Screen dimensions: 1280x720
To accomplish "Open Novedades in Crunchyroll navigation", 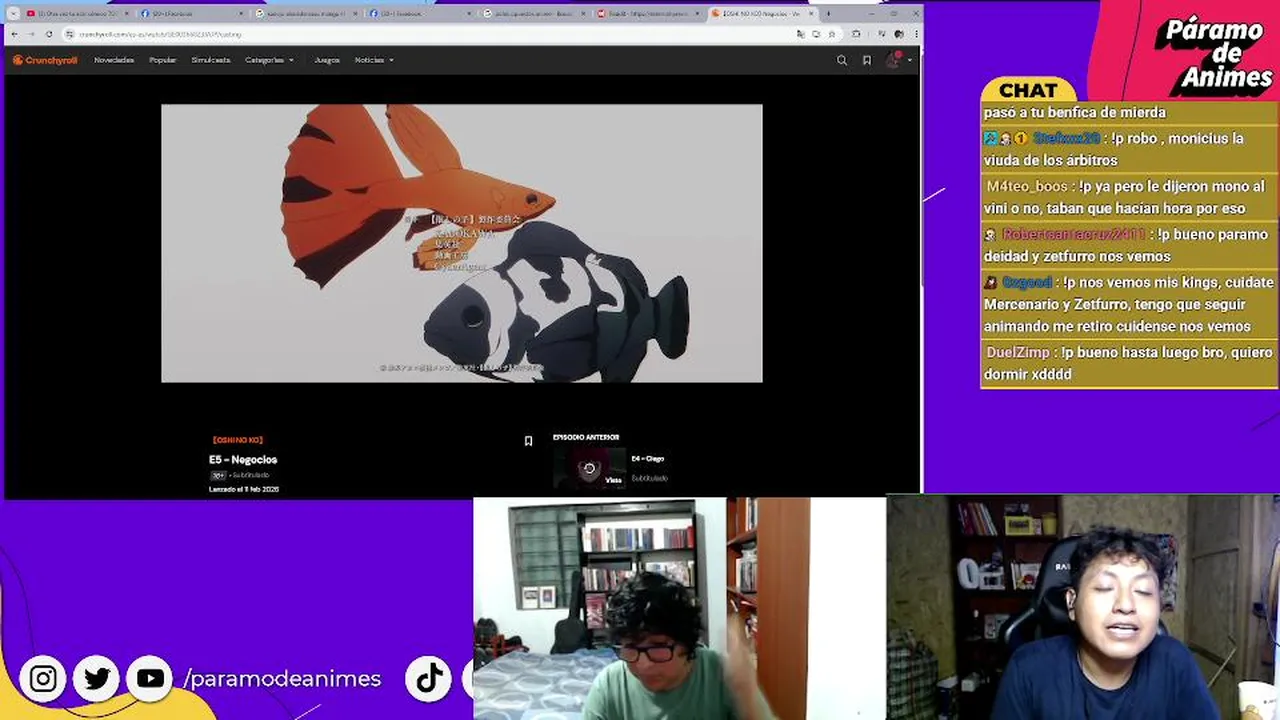I will [x=114, y=60].
